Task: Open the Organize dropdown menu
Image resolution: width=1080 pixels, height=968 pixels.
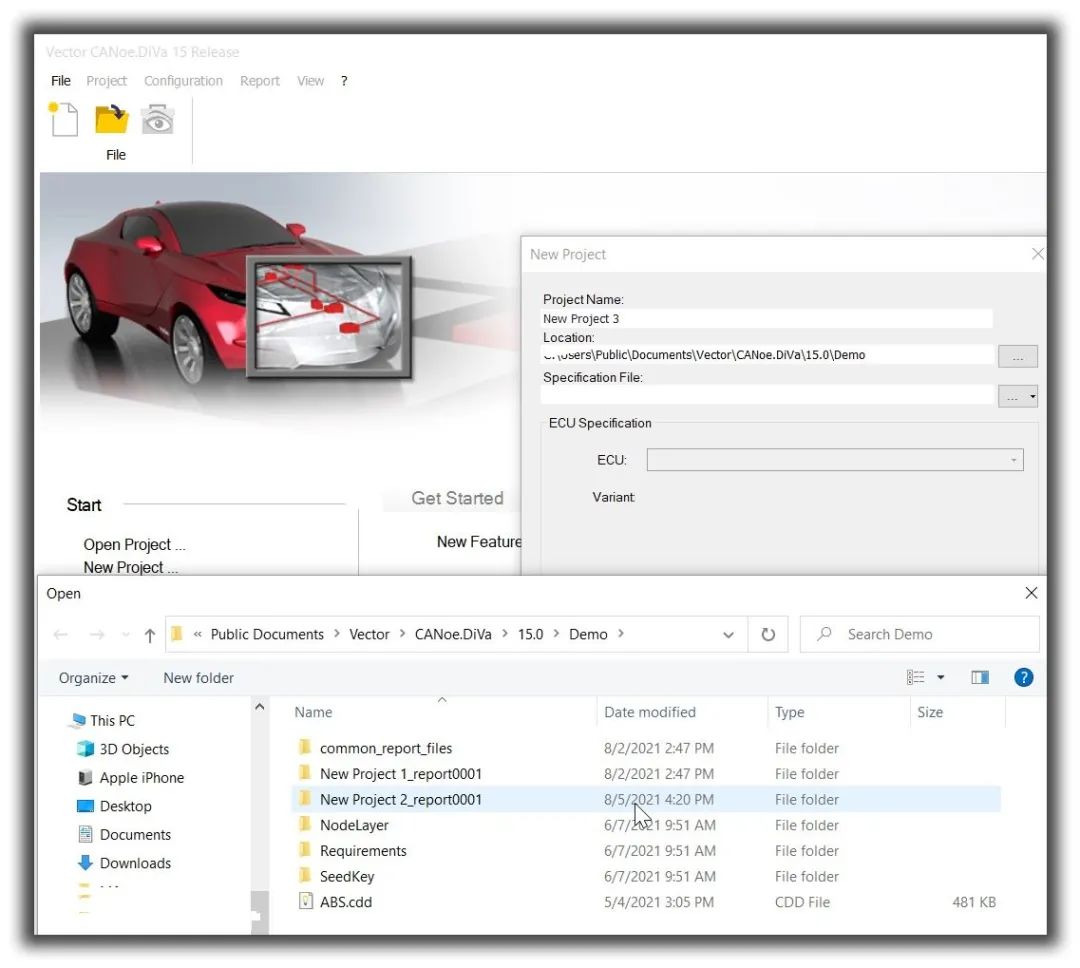Action: coord(93,678)
